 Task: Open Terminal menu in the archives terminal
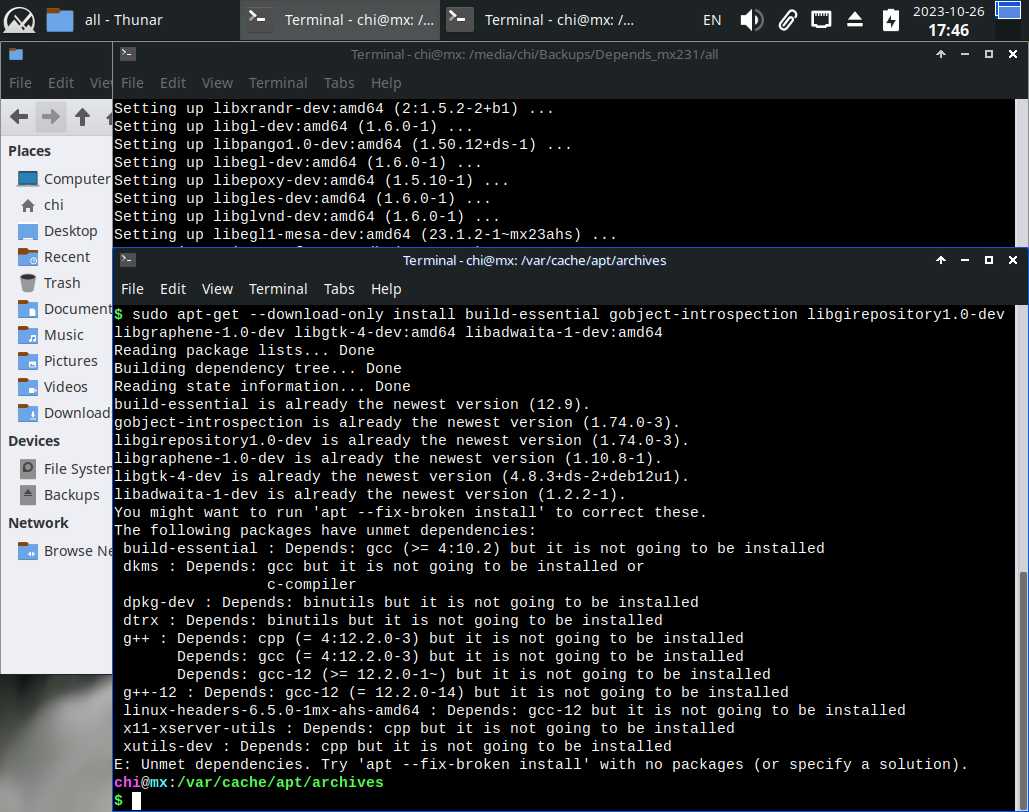pos(278,289)
